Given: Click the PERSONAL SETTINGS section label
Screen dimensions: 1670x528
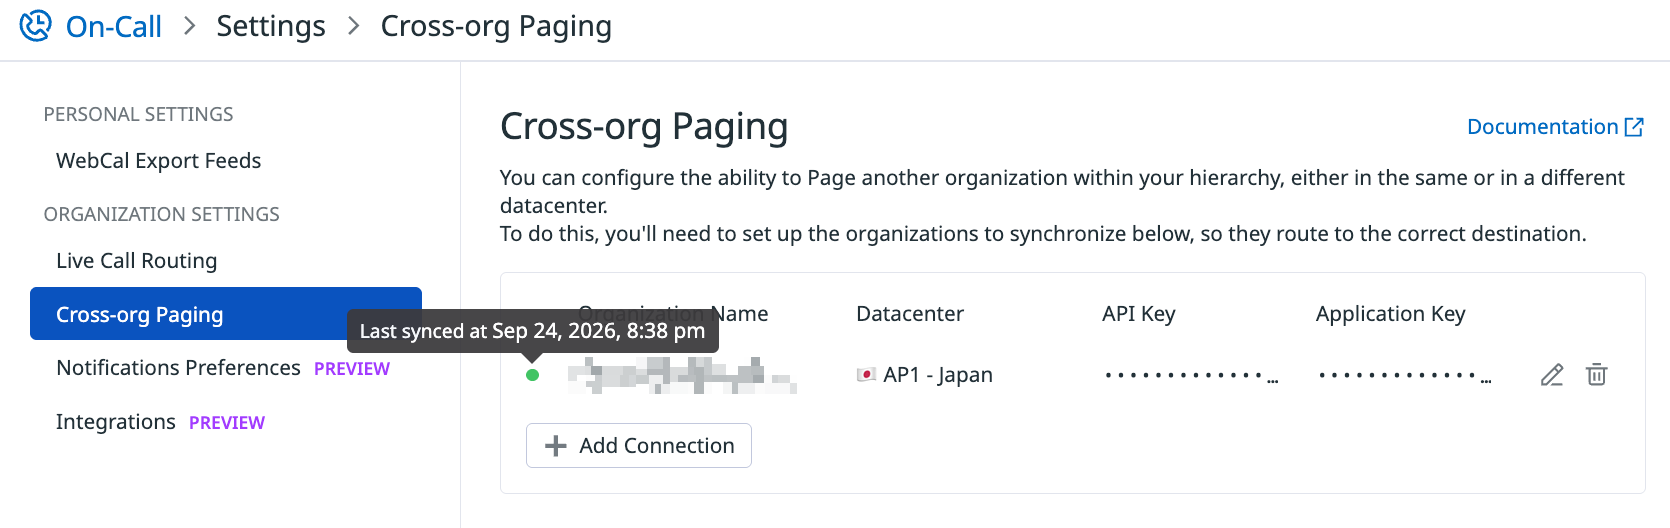Looking at the screenshot, I should (x=138, y=114).
